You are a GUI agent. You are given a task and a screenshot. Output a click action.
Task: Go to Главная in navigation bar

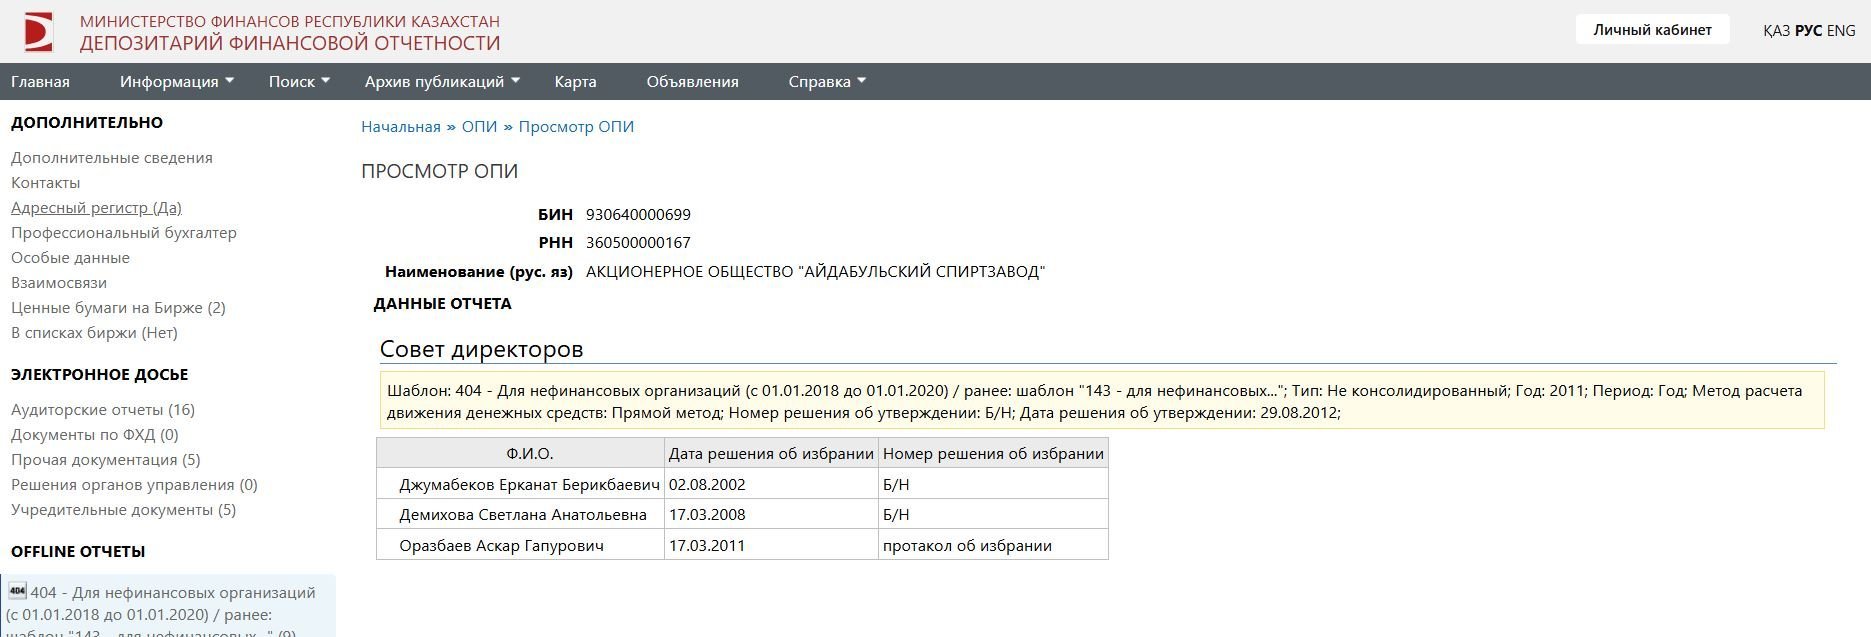click(40, 82)
